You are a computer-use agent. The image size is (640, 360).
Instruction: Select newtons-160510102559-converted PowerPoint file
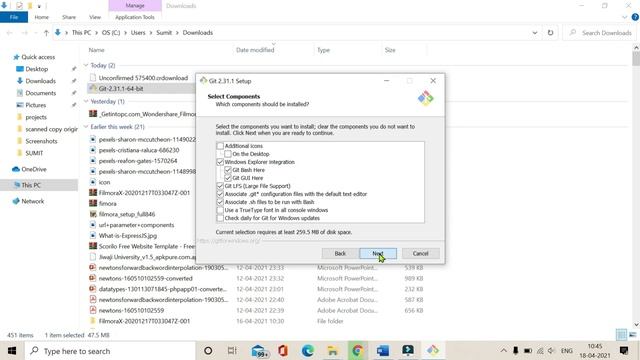pos(145,278)
